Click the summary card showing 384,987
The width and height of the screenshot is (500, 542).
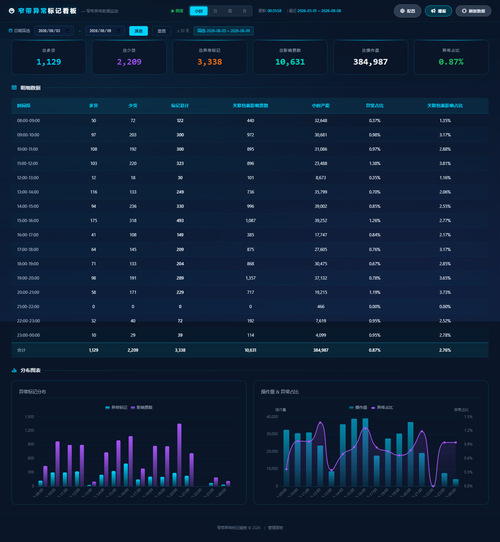tap(370, 57)
